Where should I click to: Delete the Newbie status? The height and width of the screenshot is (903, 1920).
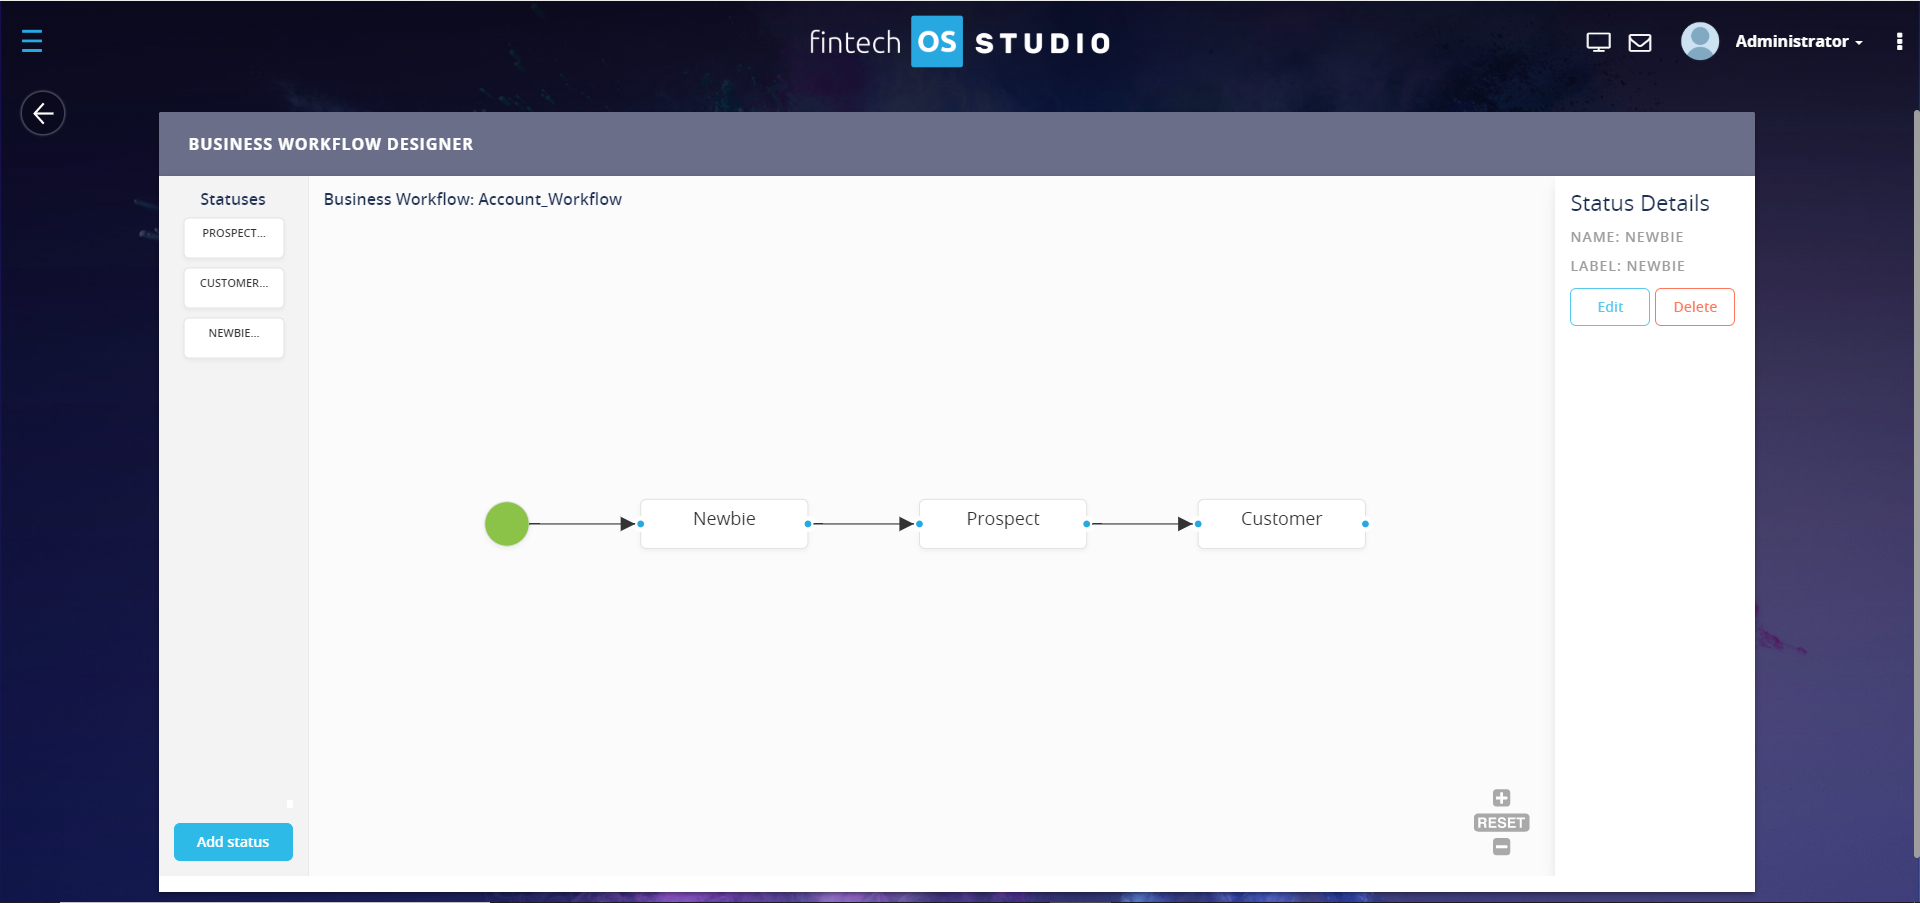coord(1694,307)
